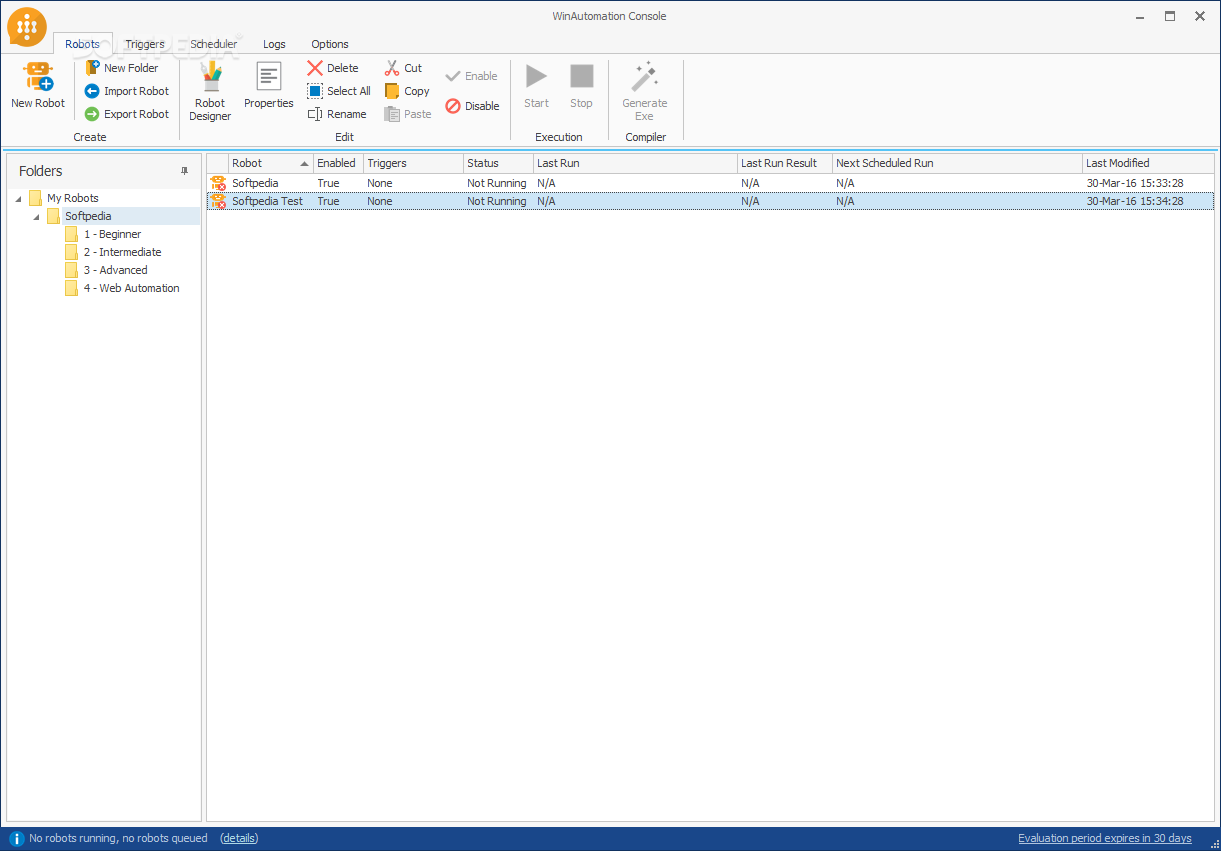Maximize the WinAutomation Console window
The image size is (1221, 851).
1170,16
